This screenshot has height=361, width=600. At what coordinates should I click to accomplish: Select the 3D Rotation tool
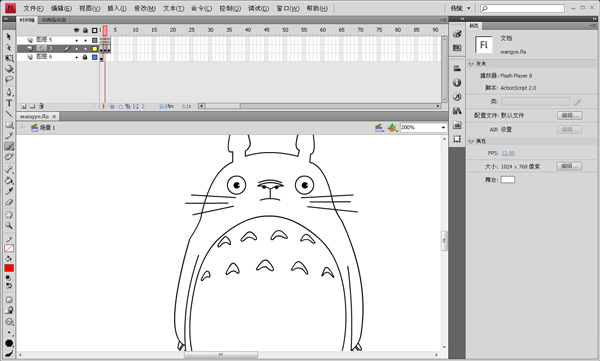pos(9,69)
